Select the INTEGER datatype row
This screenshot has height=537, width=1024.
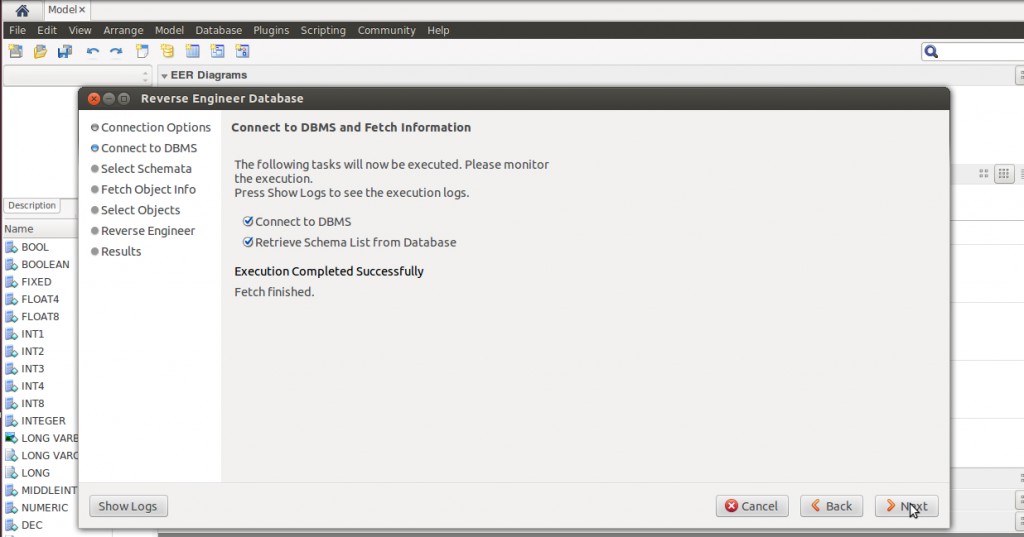(x=40, y=421)
